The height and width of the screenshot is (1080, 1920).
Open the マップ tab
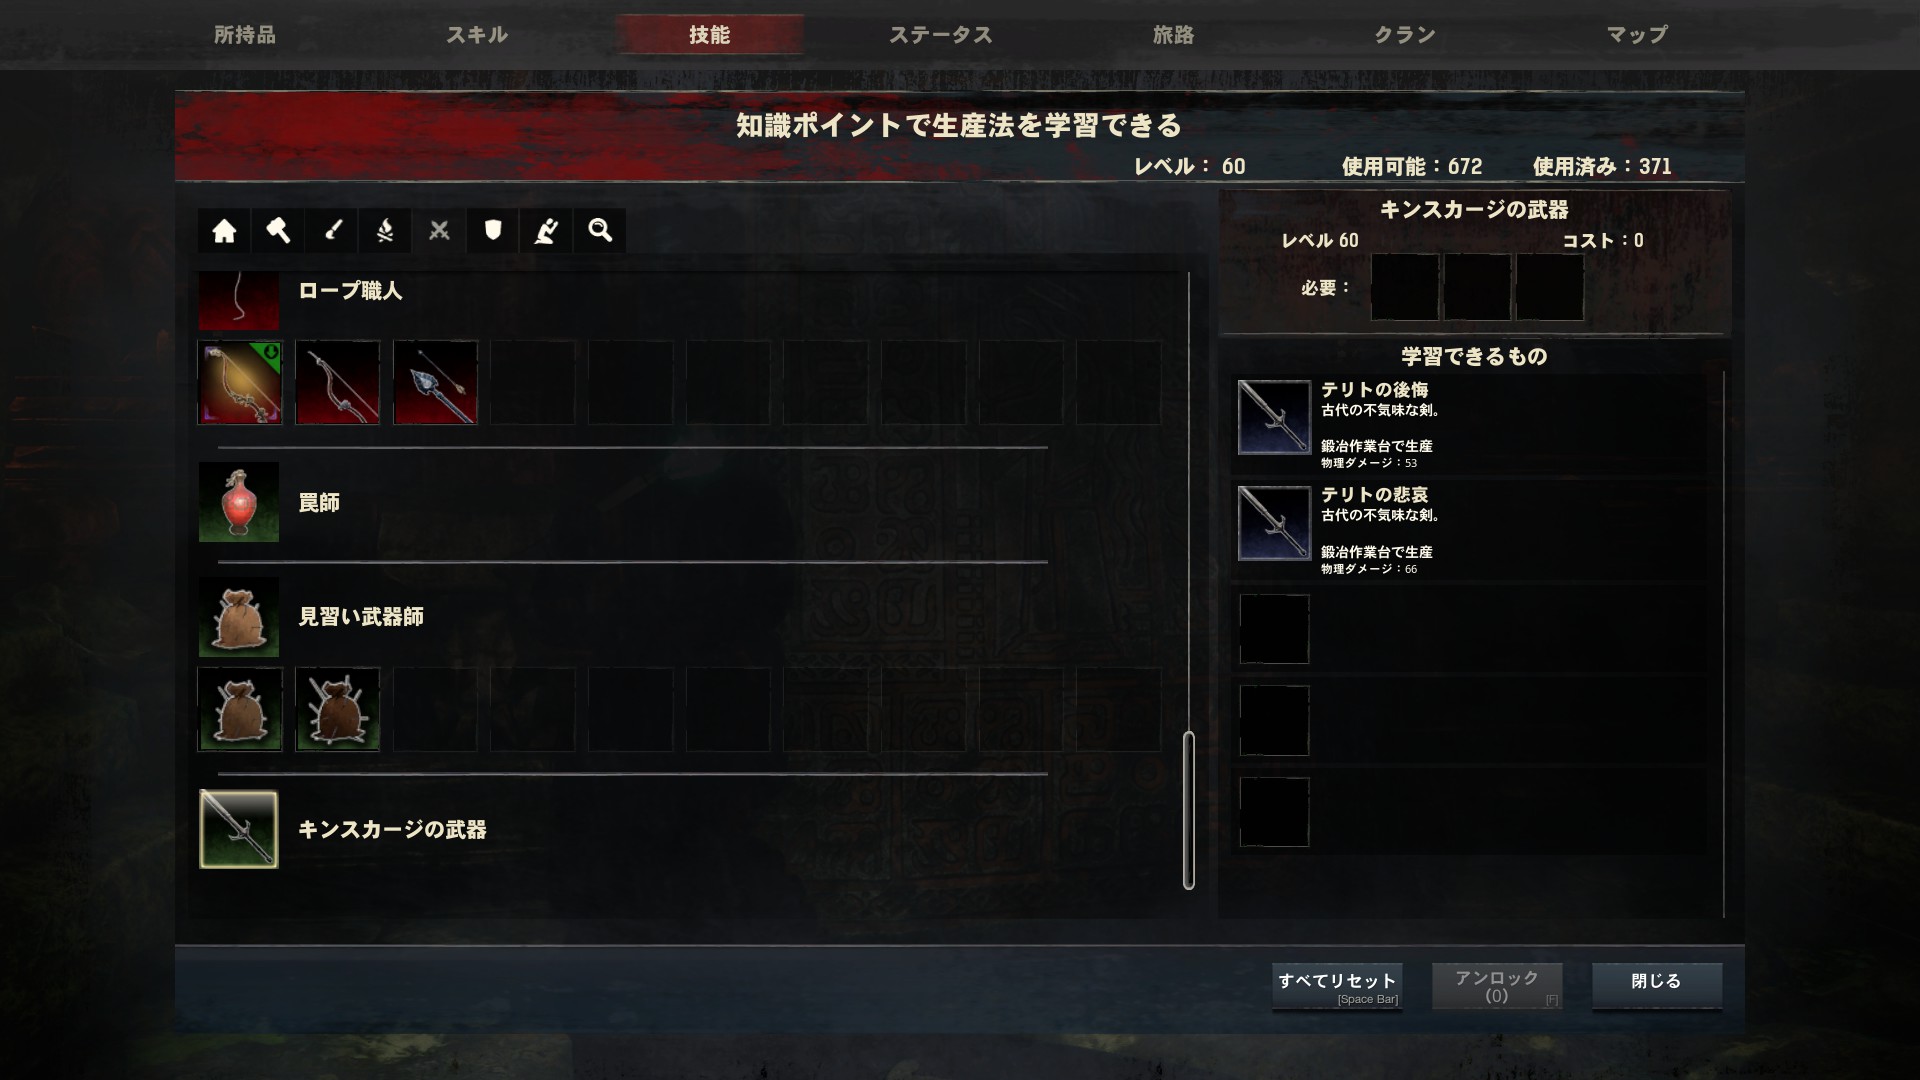click(x=1637, y=35)
